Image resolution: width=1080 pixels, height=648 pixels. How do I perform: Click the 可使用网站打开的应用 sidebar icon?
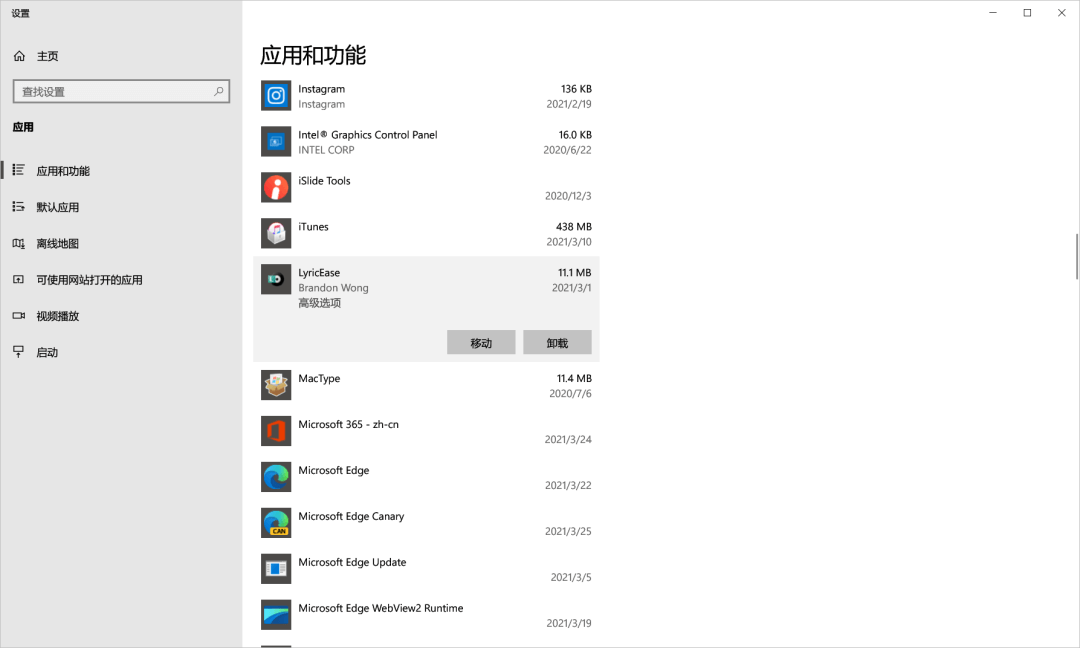tap(19, 280)
